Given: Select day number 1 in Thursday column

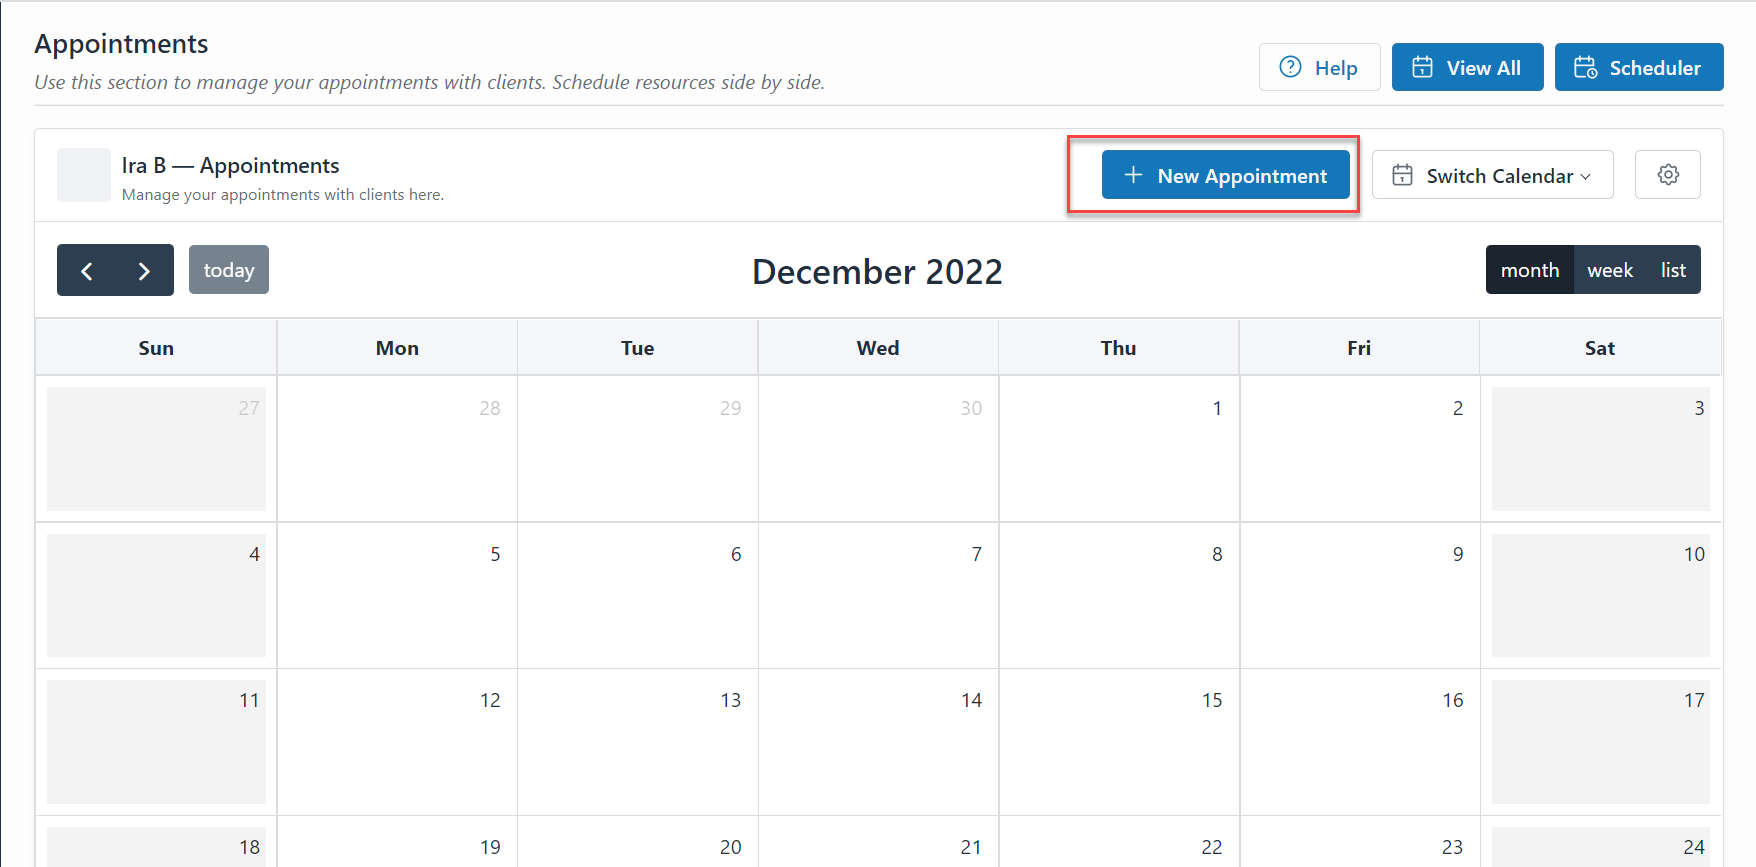Looking at the screenshot, I should [x=1216, y=408].
